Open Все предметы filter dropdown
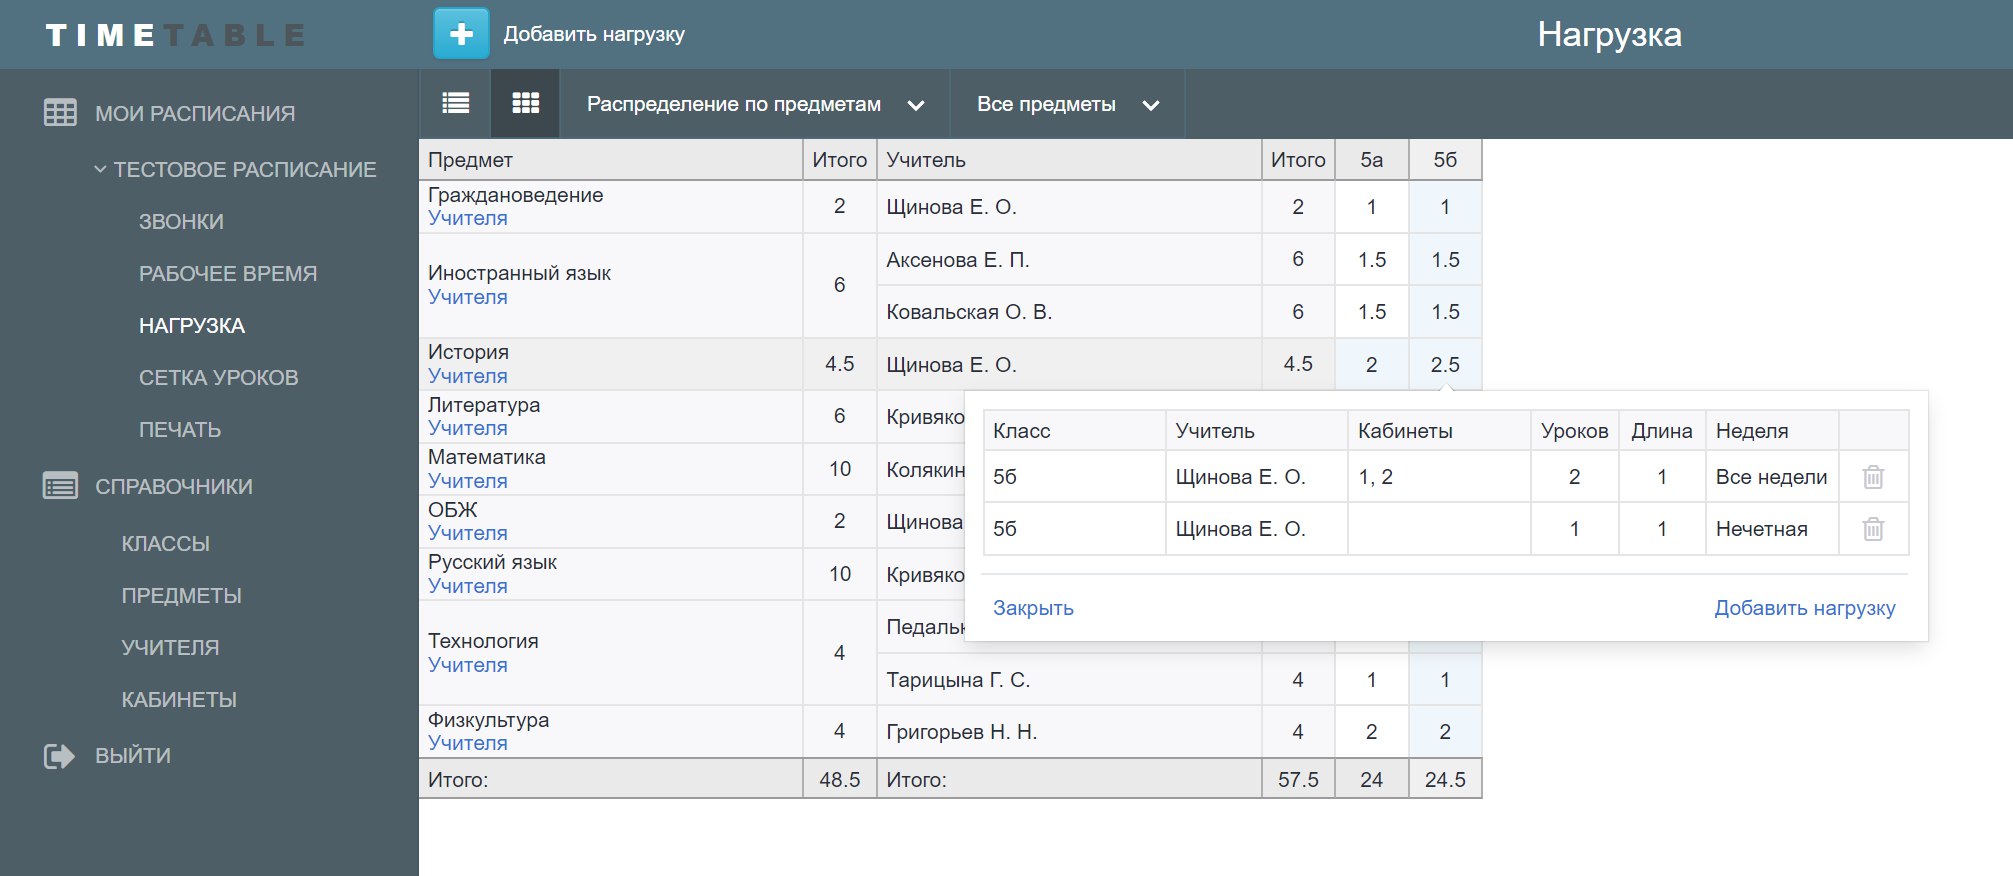 [1067, 104]
